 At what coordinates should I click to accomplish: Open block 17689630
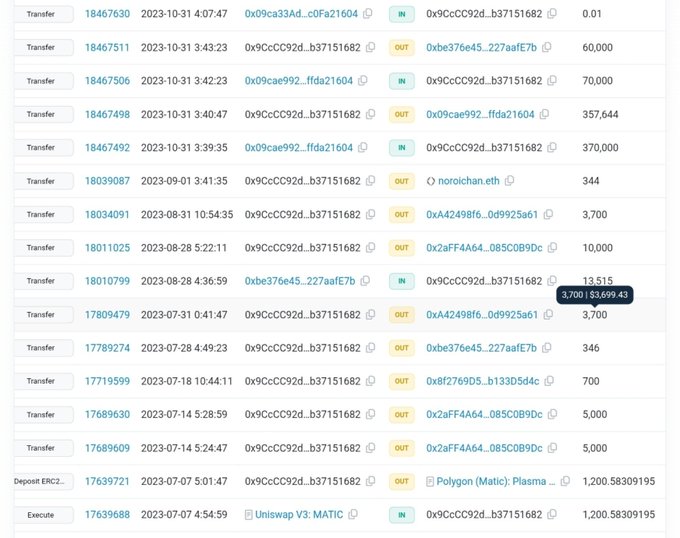coord(107,414)
